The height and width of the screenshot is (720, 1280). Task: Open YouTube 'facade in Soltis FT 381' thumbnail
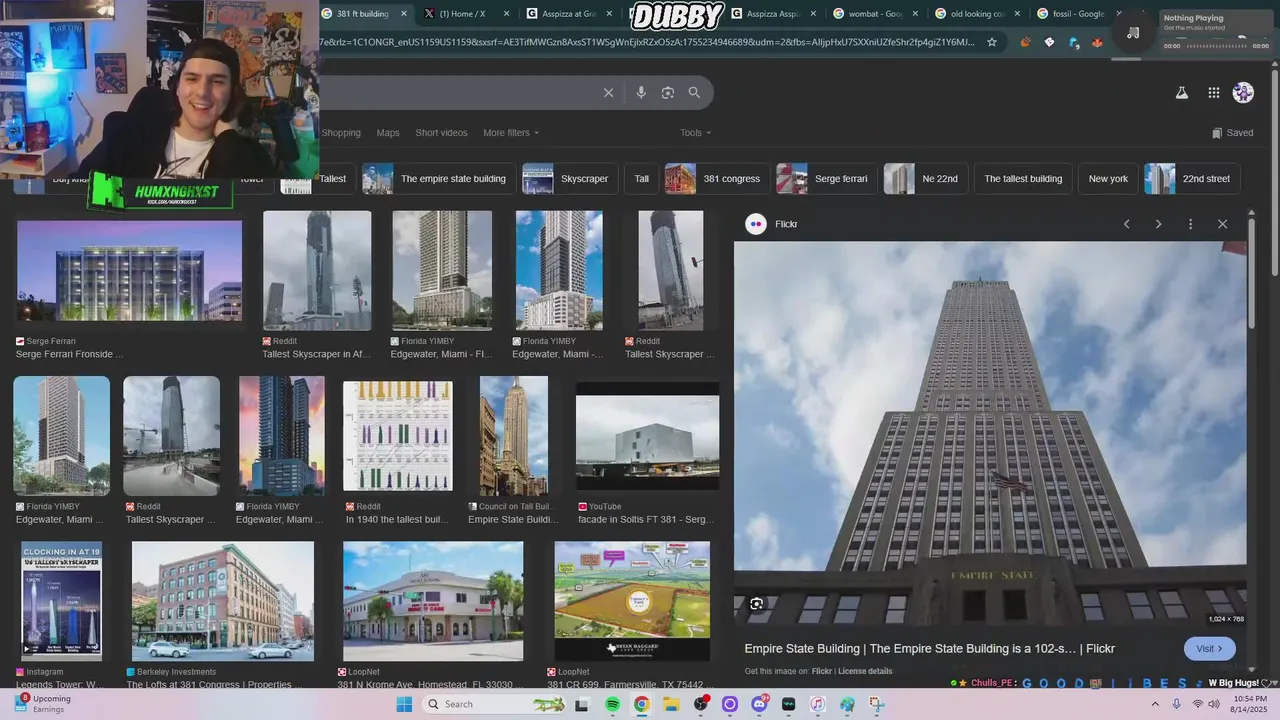647,436
